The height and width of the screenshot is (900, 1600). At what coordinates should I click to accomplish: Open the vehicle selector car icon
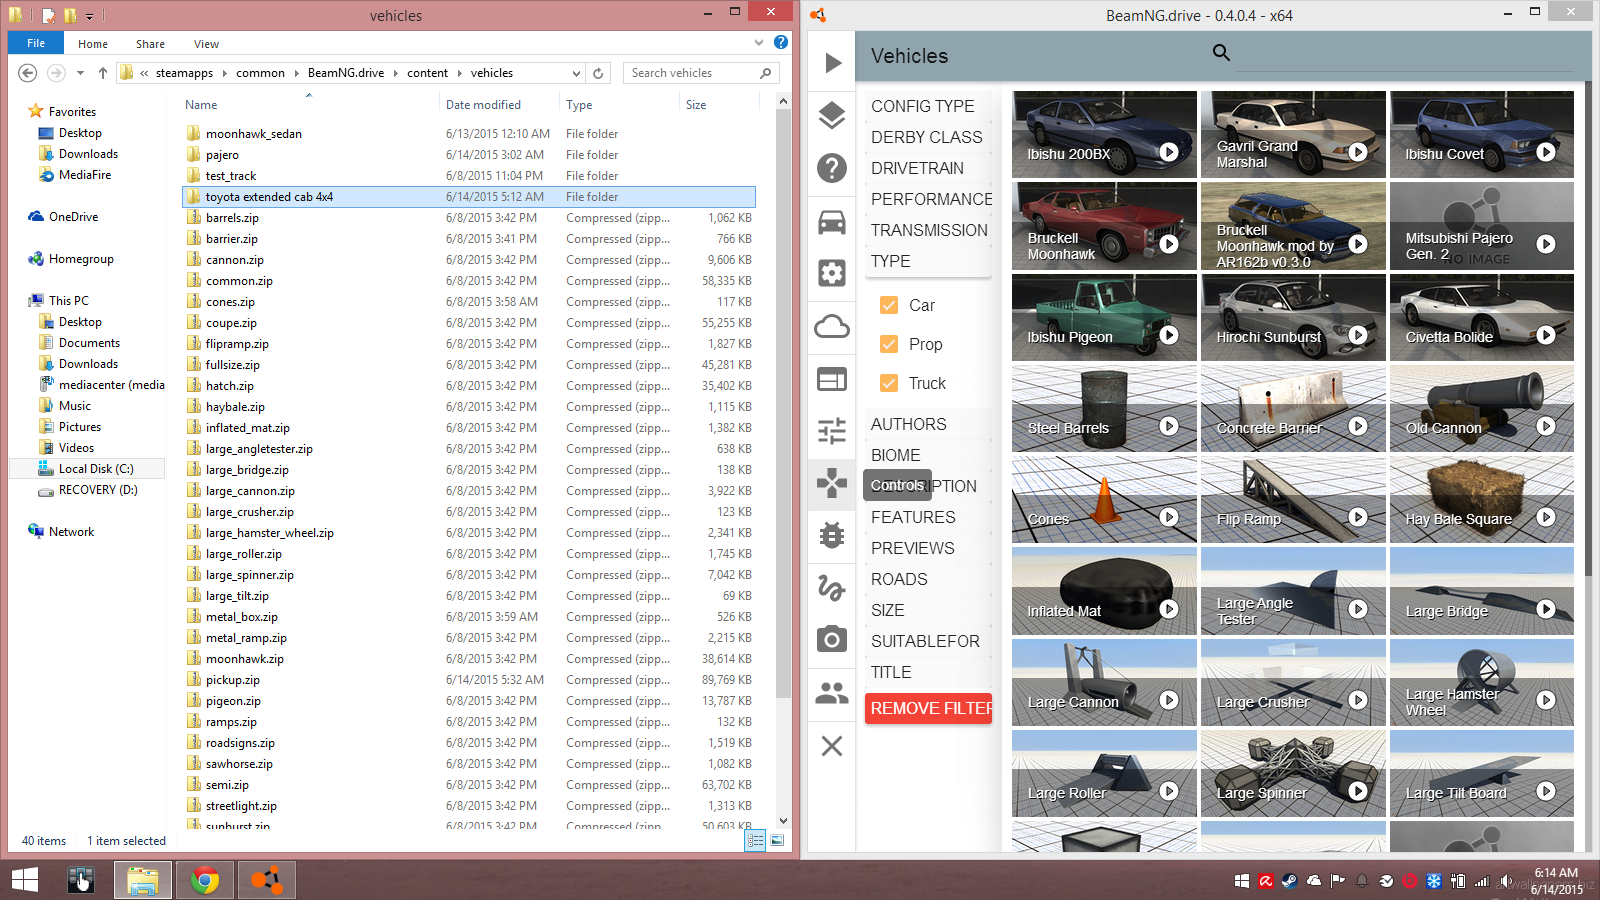(x=832, y=222)
